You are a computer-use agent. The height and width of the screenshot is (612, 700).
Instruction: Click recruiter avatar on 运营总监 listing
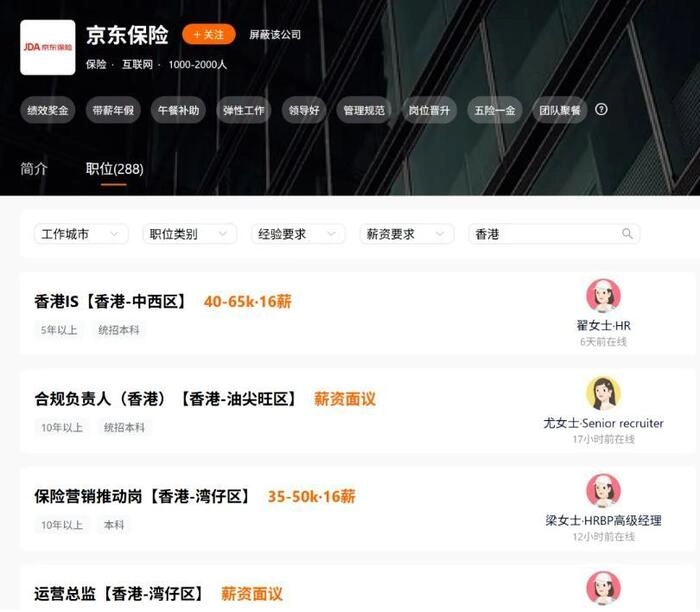tap(603, 588)
